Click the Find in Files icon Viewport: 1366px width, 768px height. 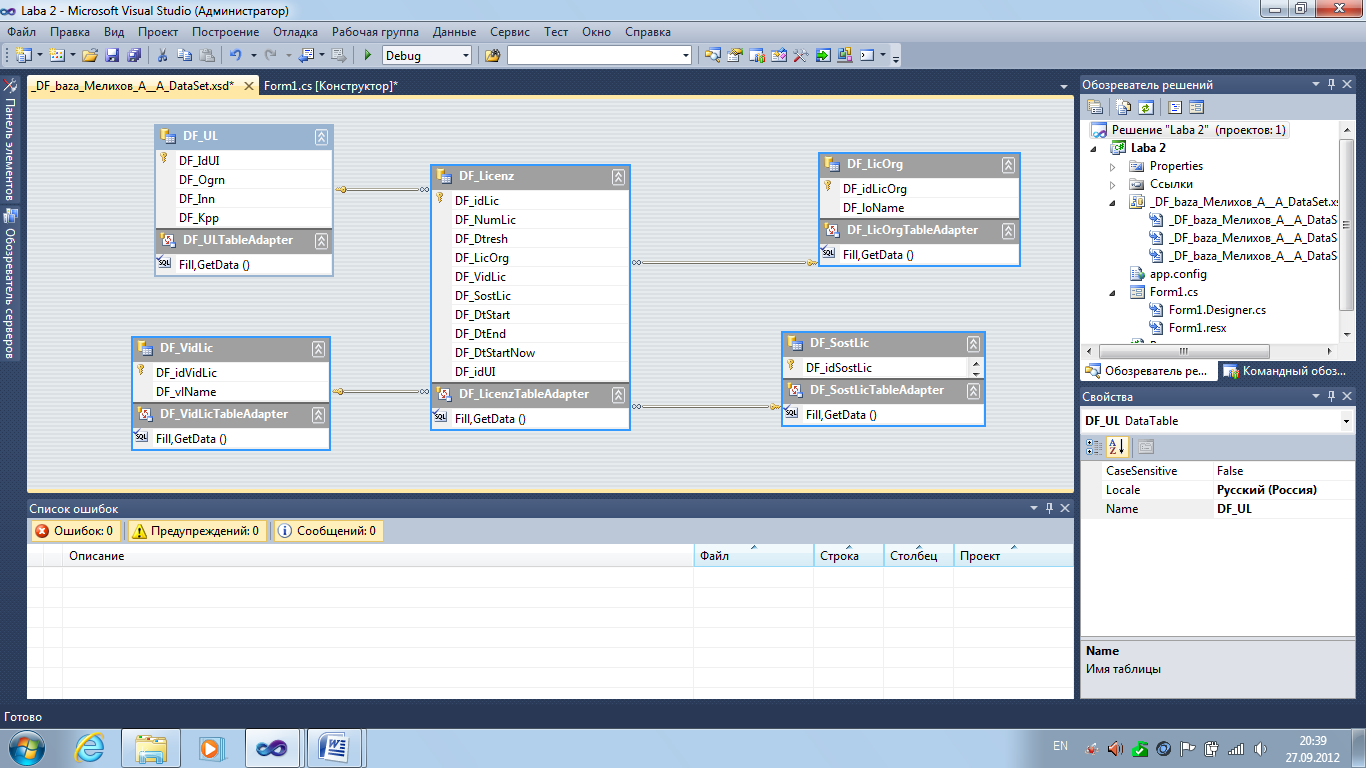(x=492, y=55)
